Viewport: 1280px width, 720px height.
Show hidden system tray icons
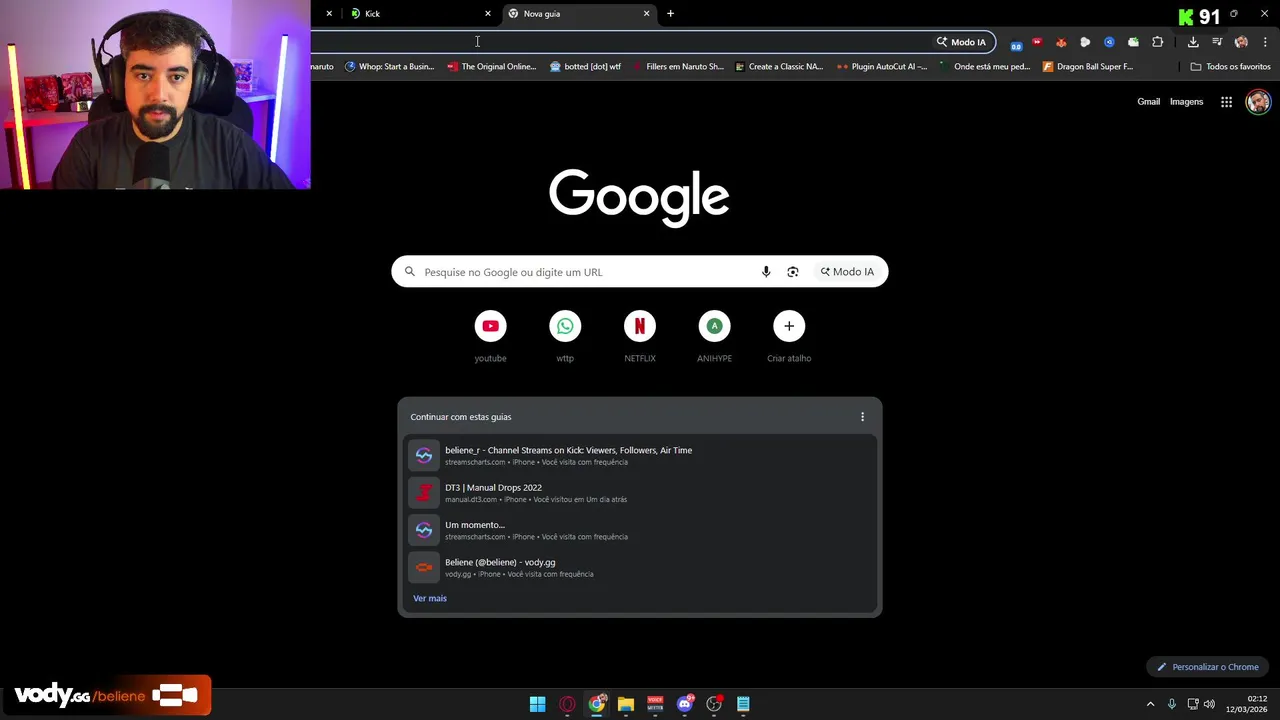[x=1150, y=704]
